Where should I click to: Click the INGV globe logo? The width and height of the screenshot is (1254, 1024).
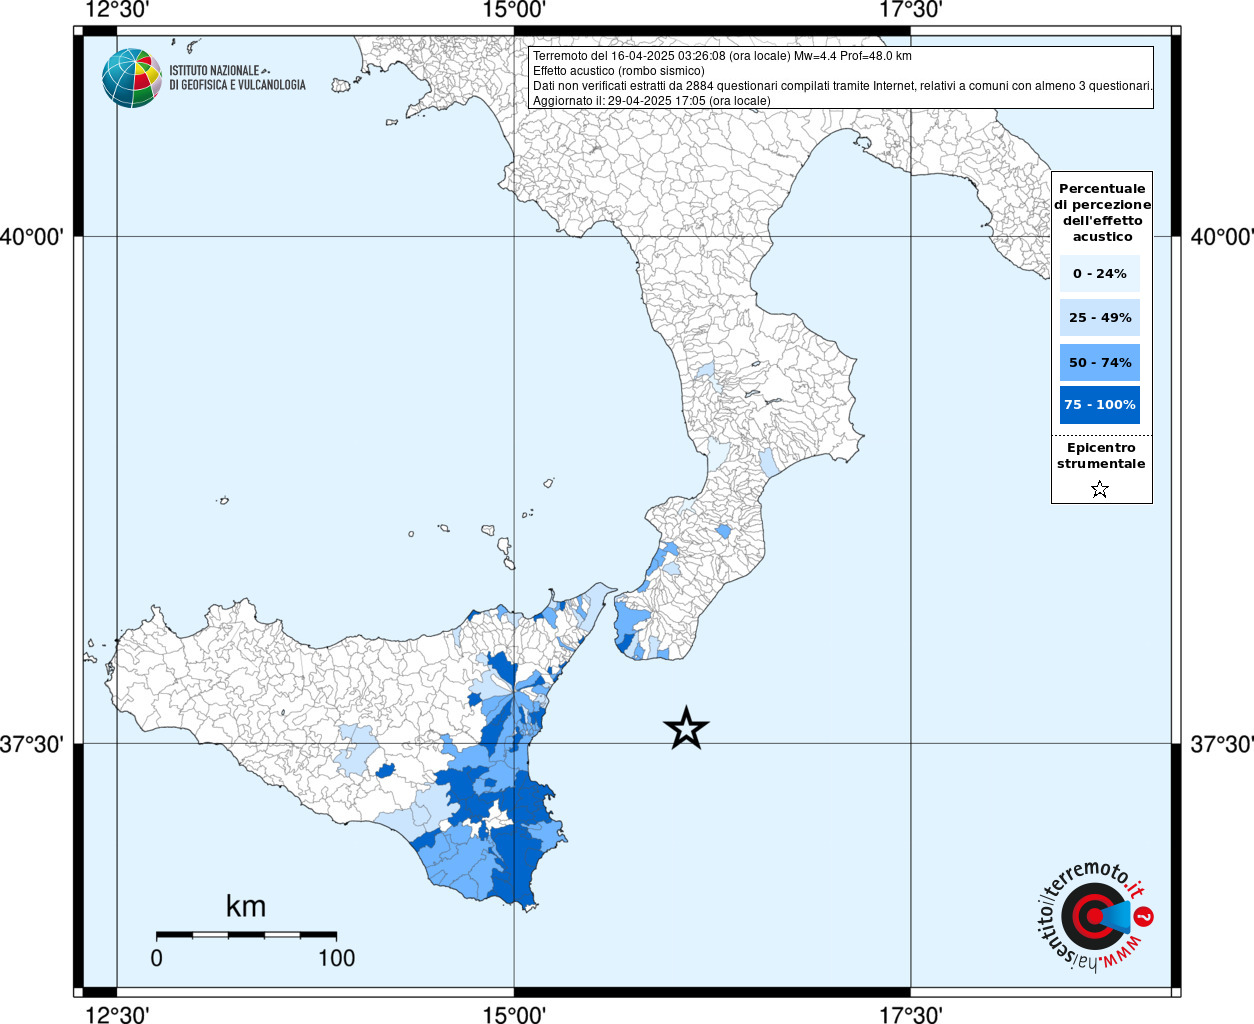(132, 78)
